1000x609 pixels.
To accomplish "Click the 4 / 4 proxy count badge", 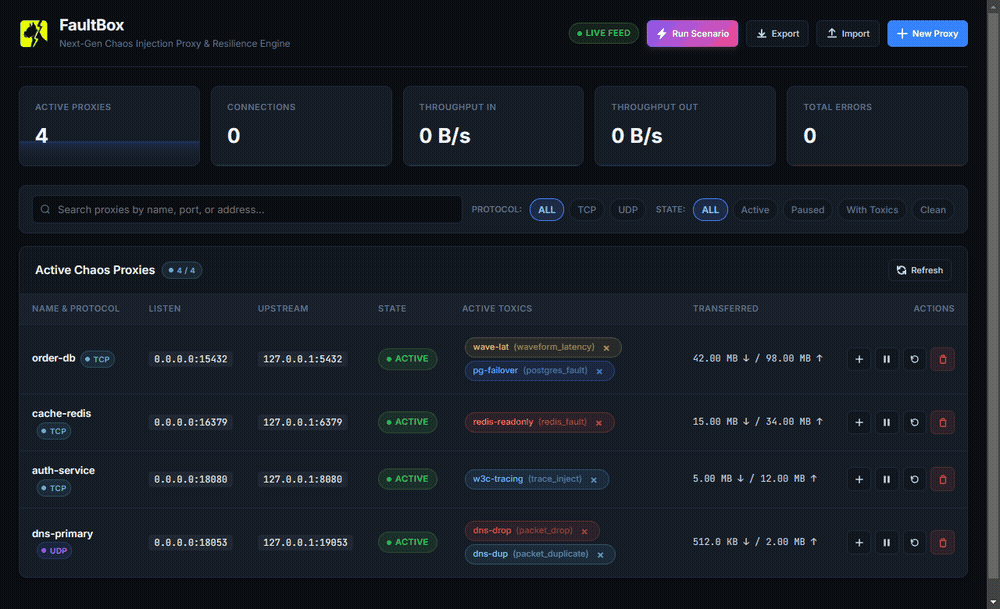I will pos(182,270).
